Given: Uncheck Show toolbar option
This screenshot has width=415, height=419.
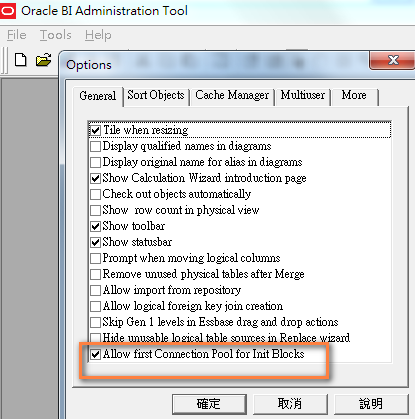Looking at the screenshot, I should 95,226.
